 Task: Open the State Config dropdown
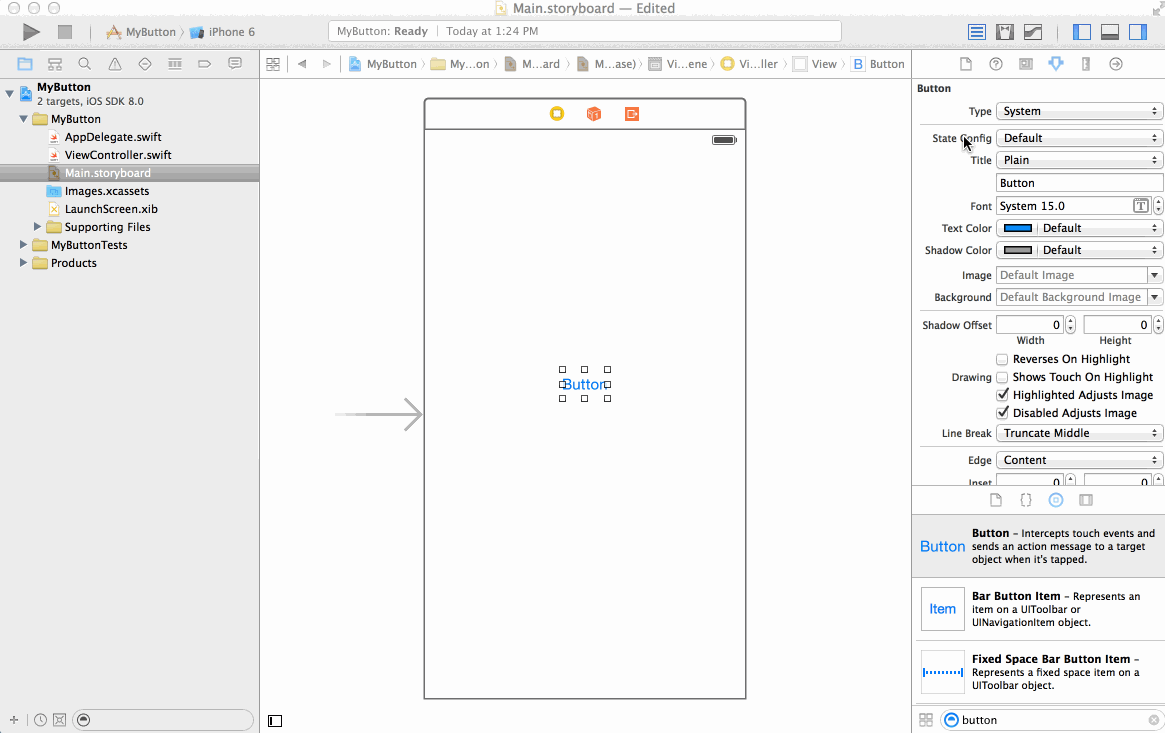[x=1080, y=138]
